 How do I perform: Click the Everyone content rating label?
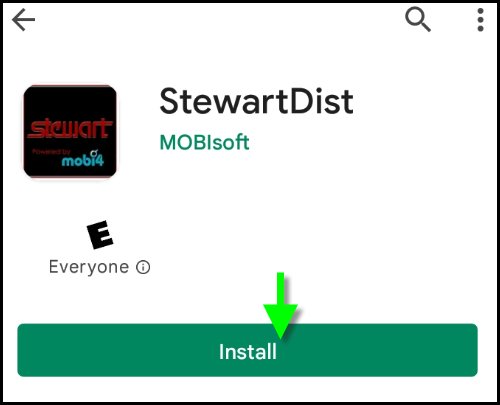[89, 267]
